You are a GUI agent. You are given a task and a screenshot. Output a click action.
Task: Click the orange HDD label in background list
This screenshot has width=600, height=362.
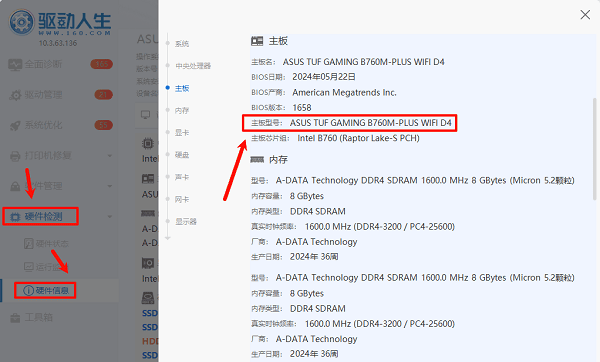[150, 341]
